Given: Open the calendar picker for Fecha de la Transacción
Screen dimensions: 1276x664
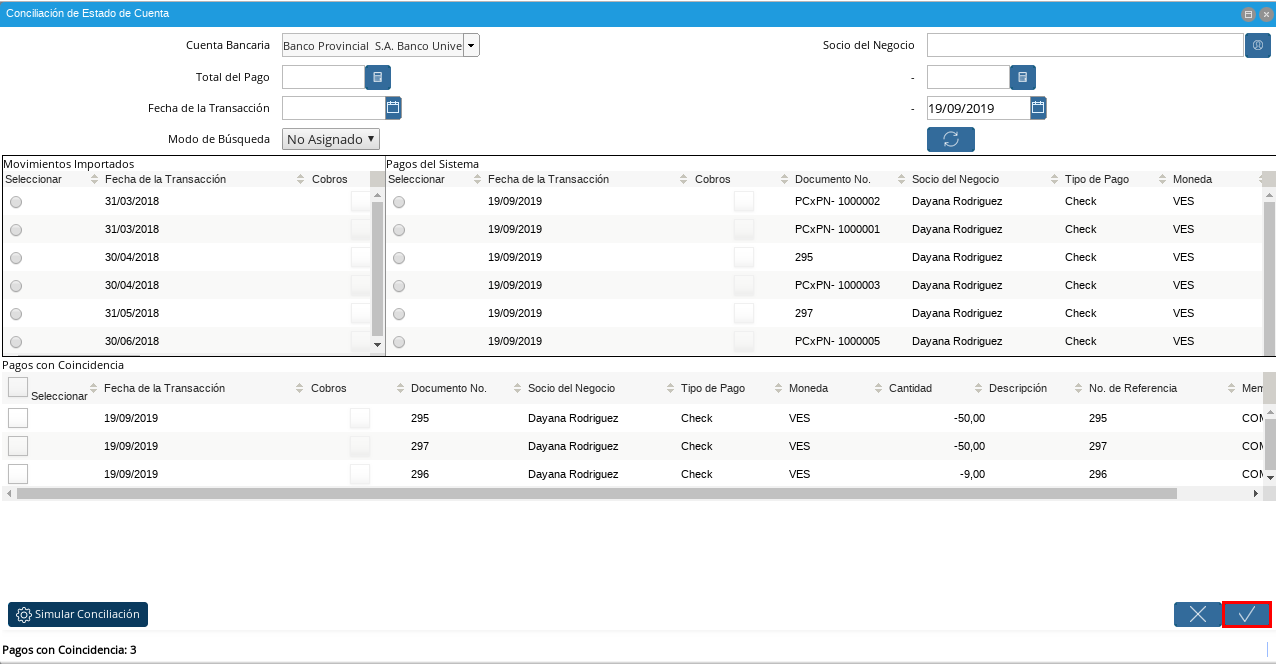Looking at the screenshot, I should 393,108.
